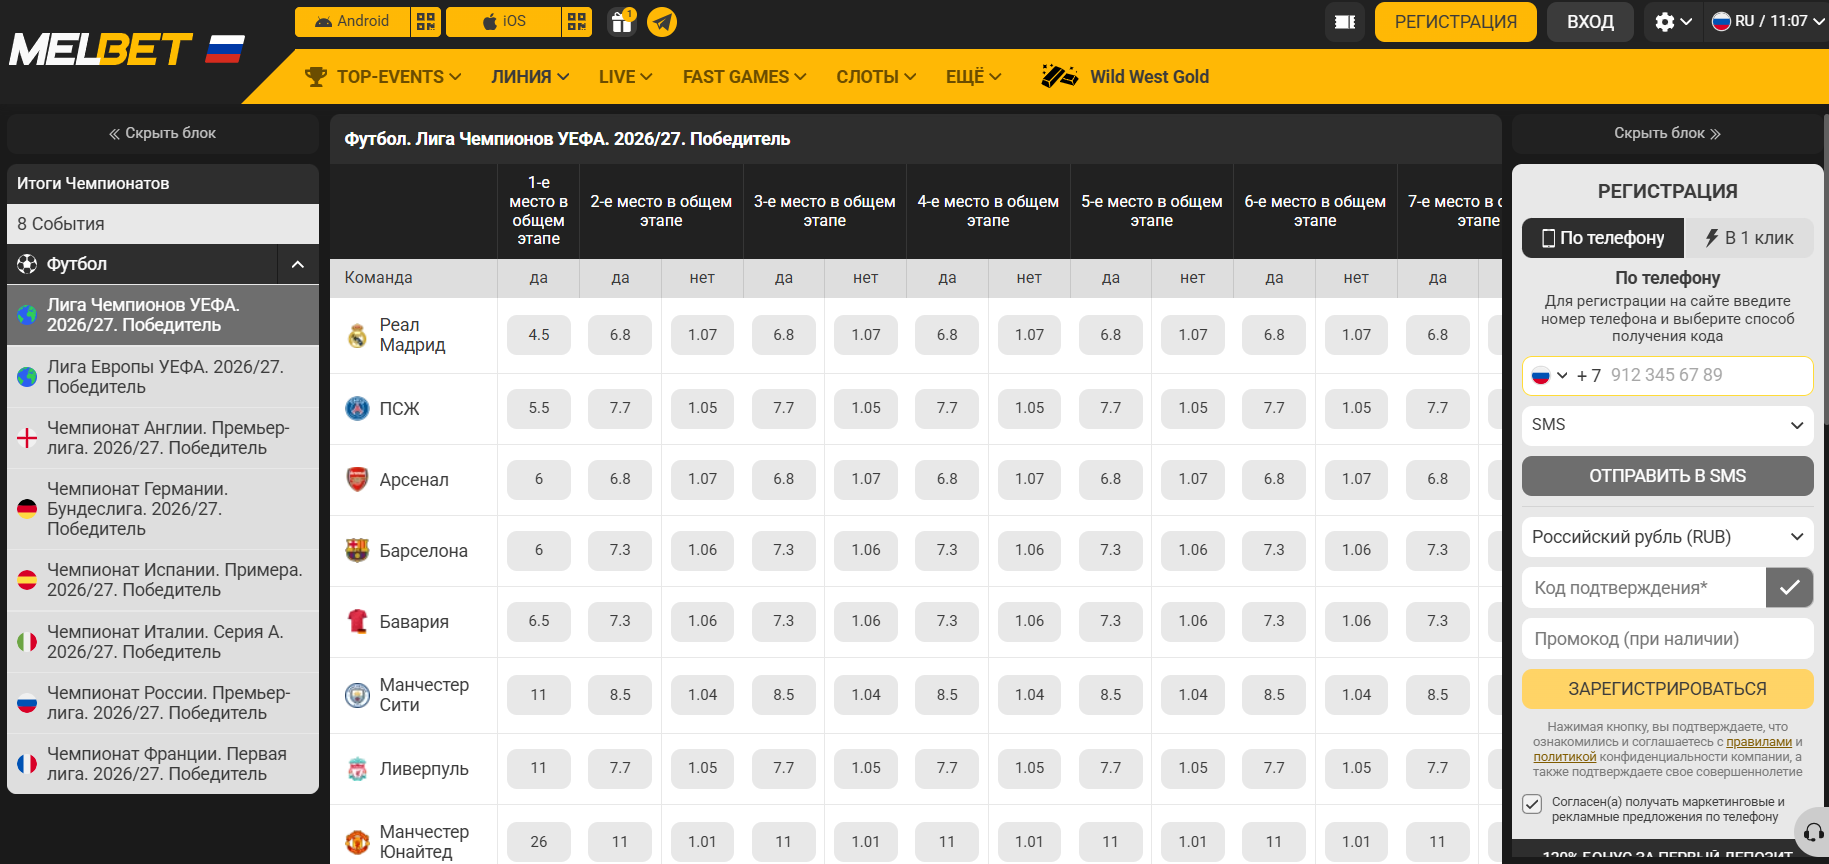
Task: Open the правилами link
Action: (1758, 742)
